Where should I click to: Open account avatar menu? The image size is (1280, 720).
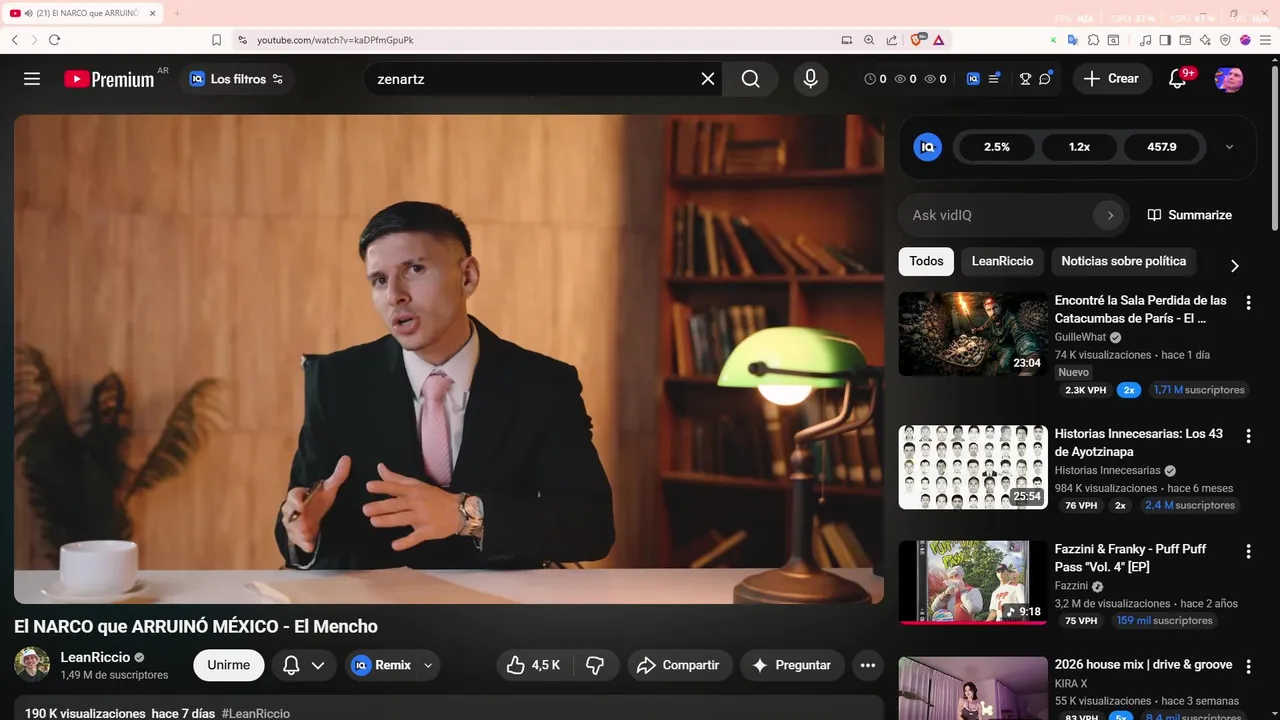point(1228,79)
